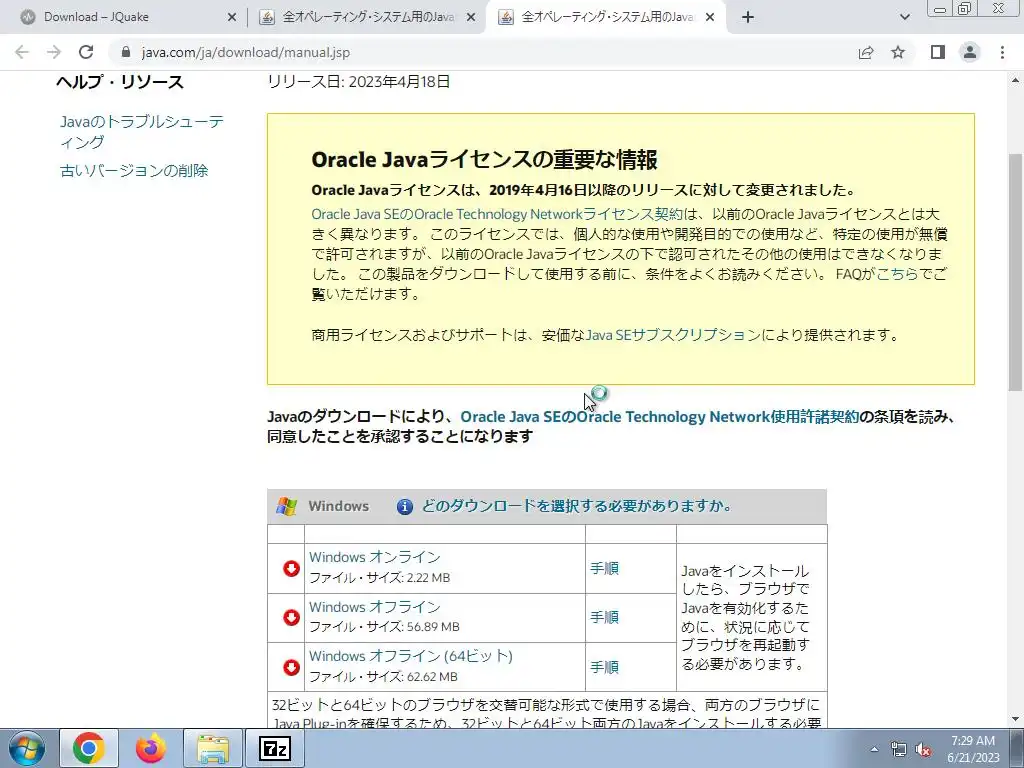This screenshot has height=768, width=1024.
Task: Open どのダウンロードを選択する必要がありますか link
Action: click(577, 506)
